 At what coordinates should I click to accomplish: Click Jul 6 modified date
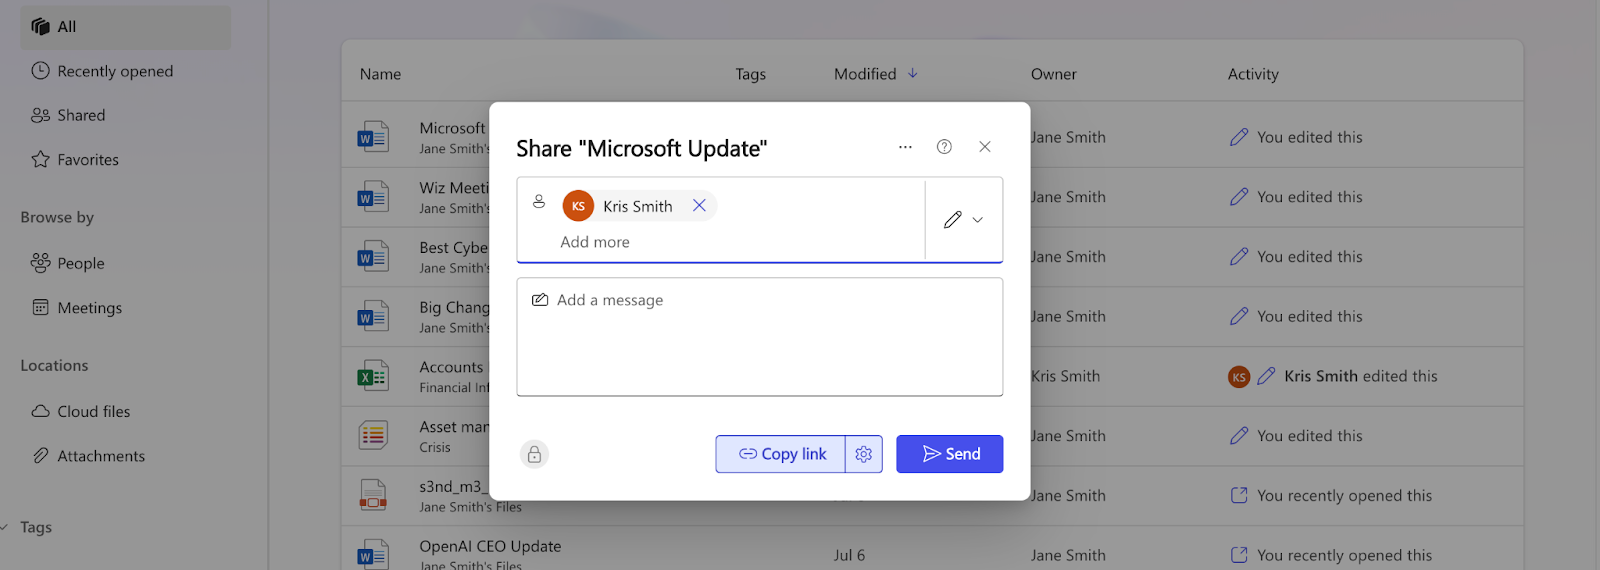click(x=849, y=555)
